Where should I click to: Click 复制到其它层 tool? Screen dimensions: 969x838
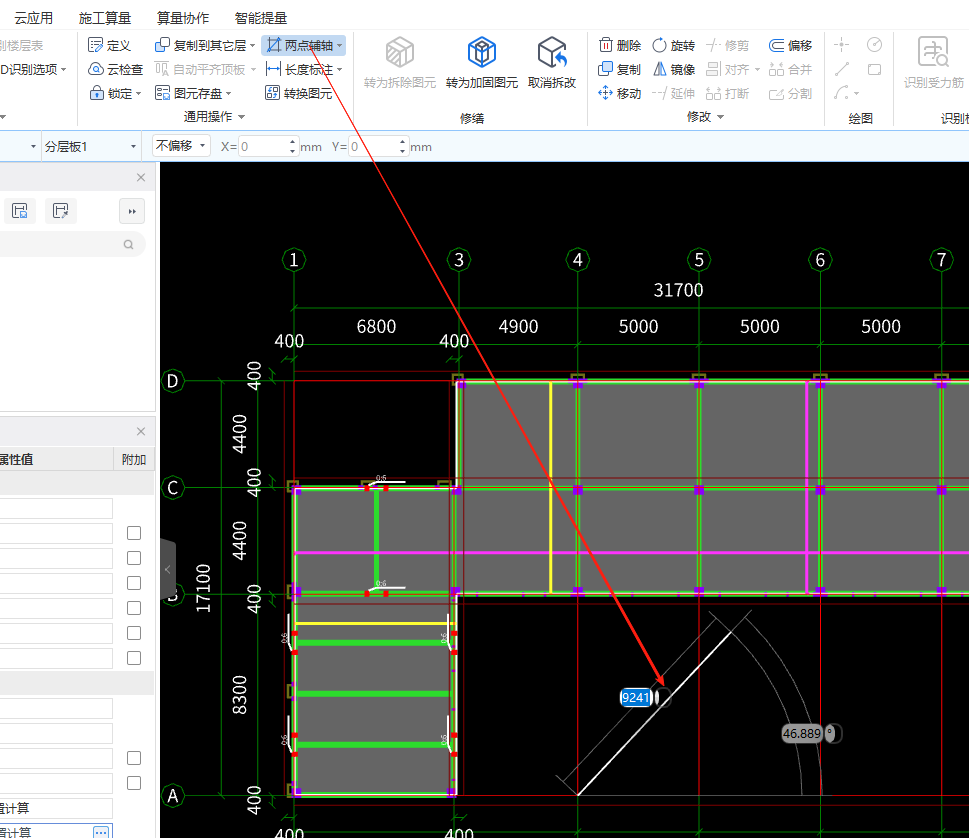click(201, 45)
